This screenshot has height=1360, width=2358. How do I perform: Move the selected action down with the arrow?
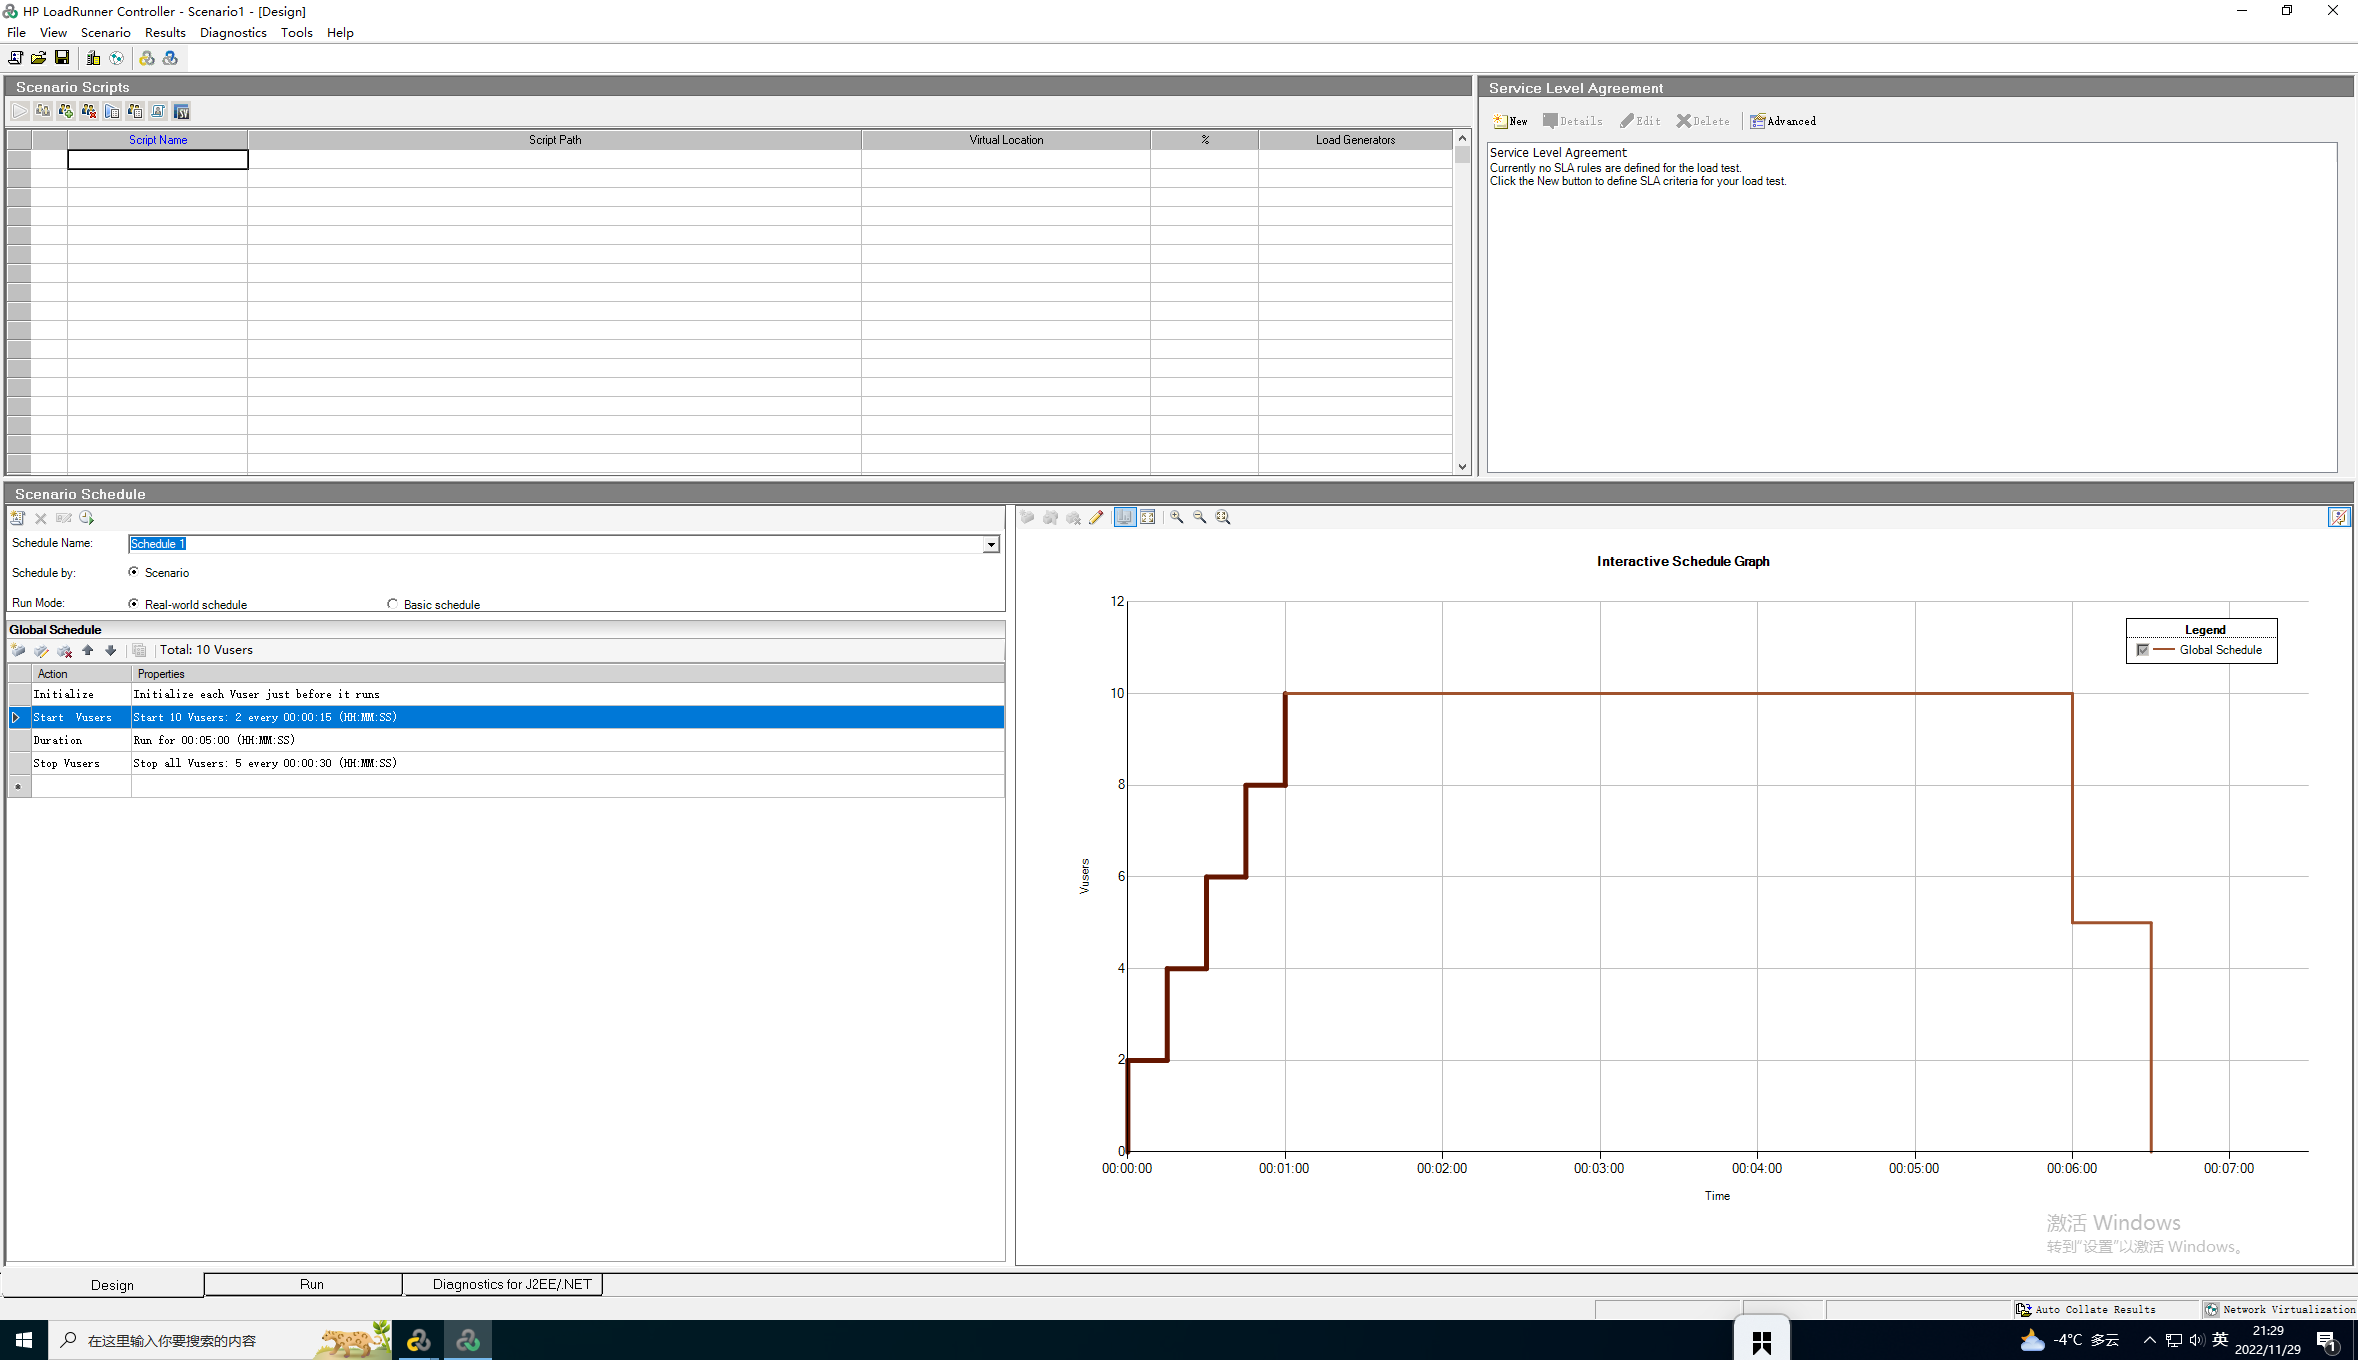click(111, 650)
